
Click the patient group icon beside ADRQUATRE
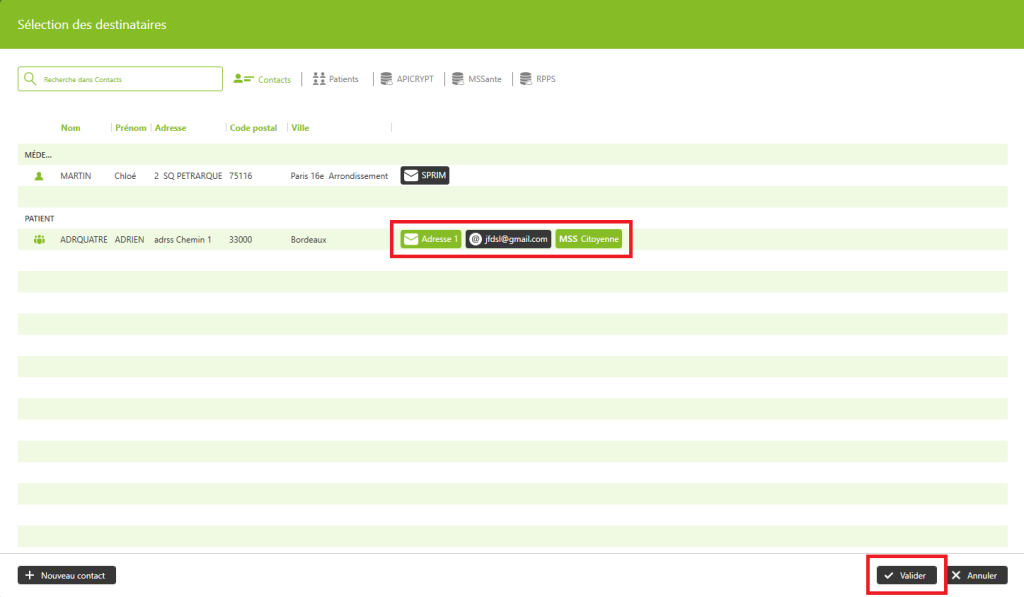40,240
